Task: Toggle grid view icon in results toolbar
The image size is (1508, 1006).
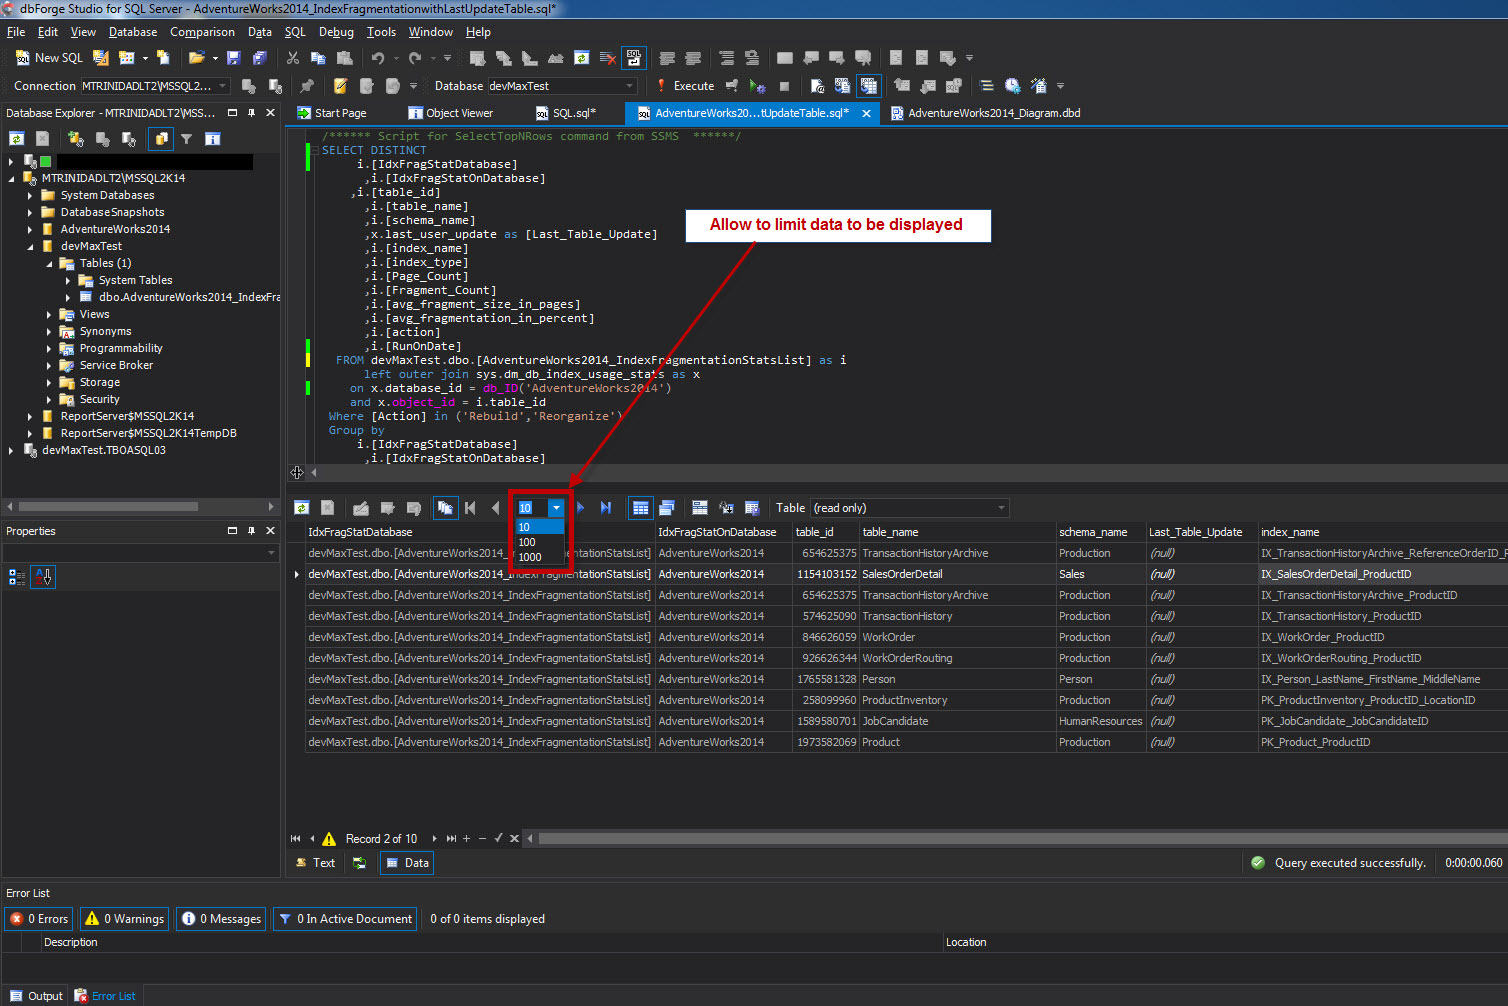Action: click(641, 508)
